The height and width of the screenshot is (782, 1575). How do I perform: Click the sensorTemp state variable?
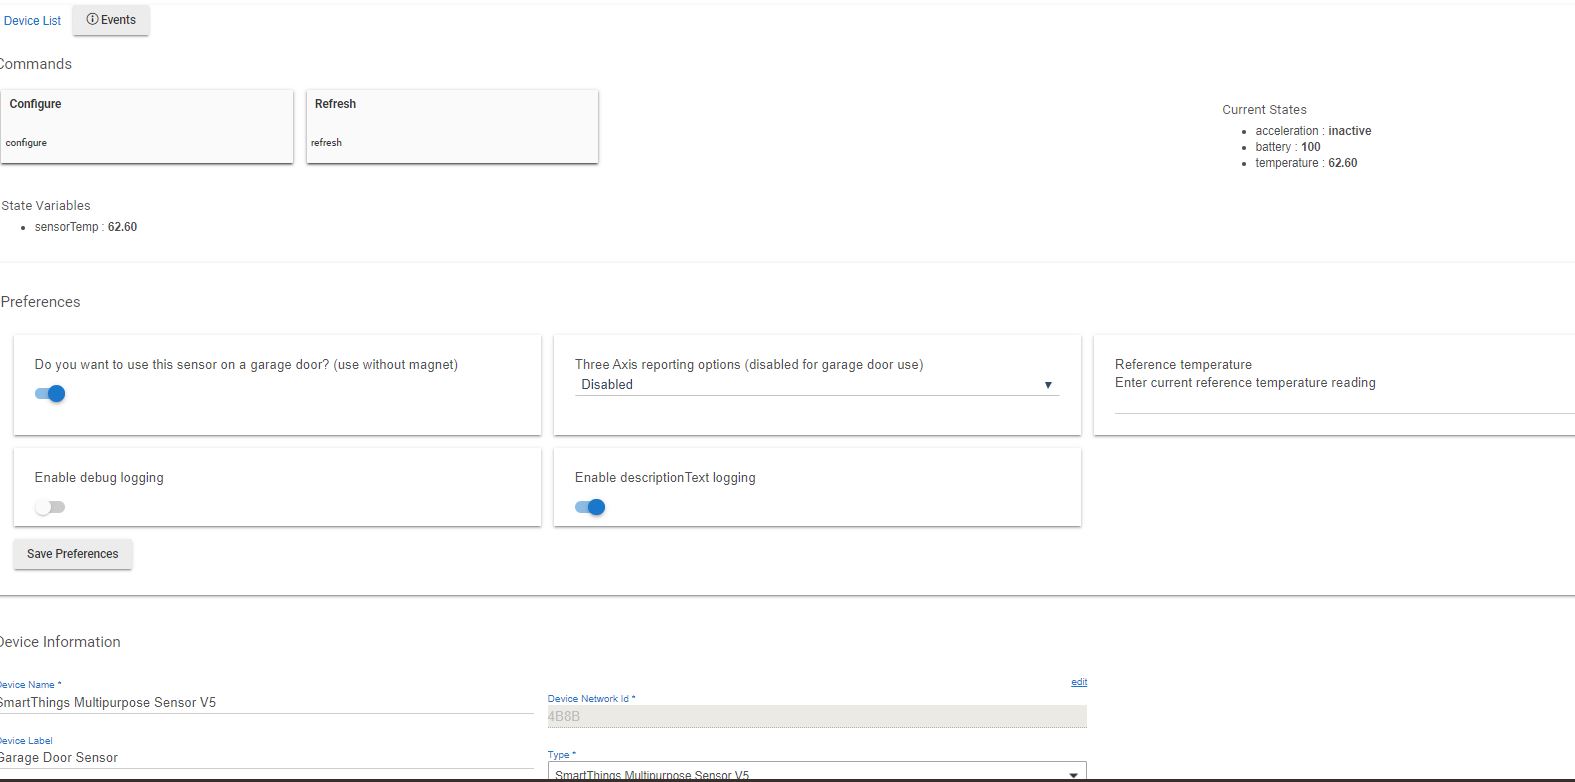click(85, 227)
